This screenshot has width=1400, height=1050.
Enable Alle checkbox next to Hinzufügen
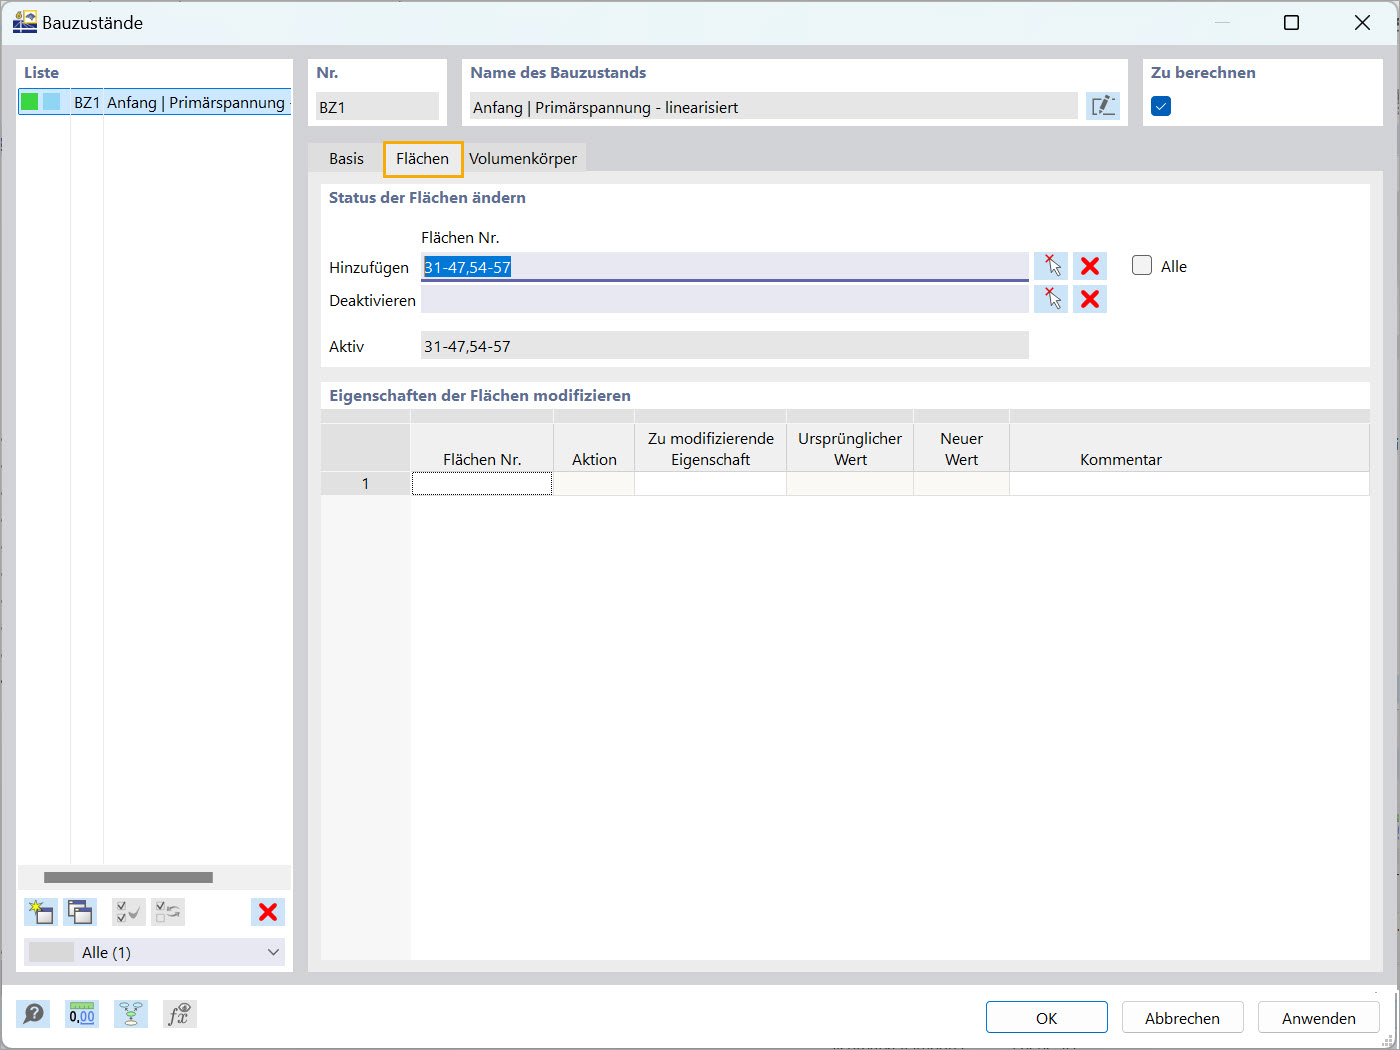tap(1141, 265)
